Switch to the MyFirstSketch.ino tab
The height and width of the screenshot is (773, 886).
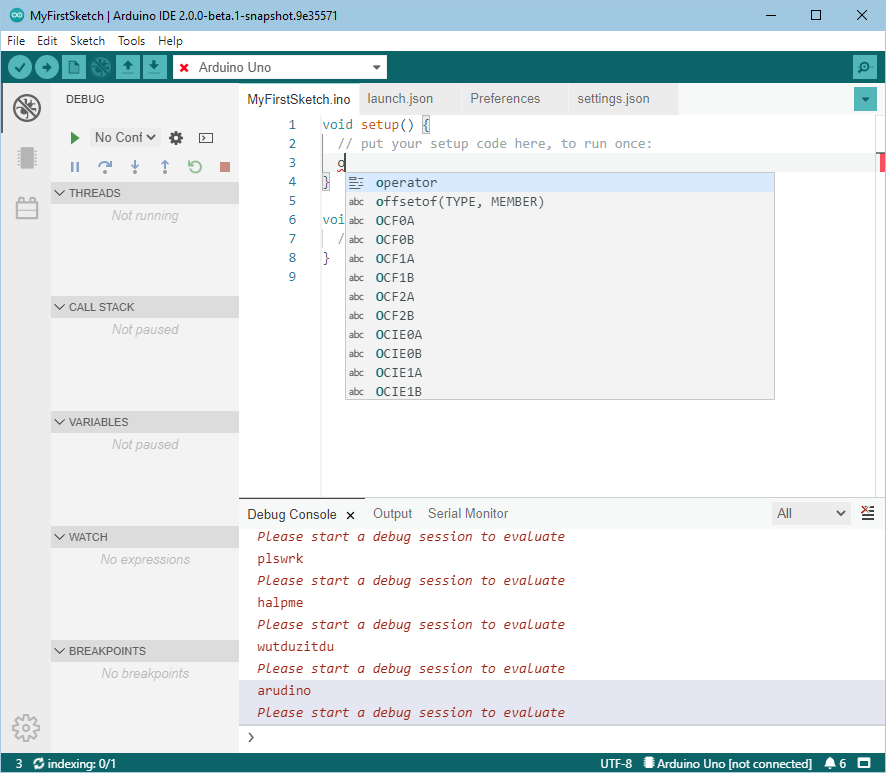click(x=298, y=99)
